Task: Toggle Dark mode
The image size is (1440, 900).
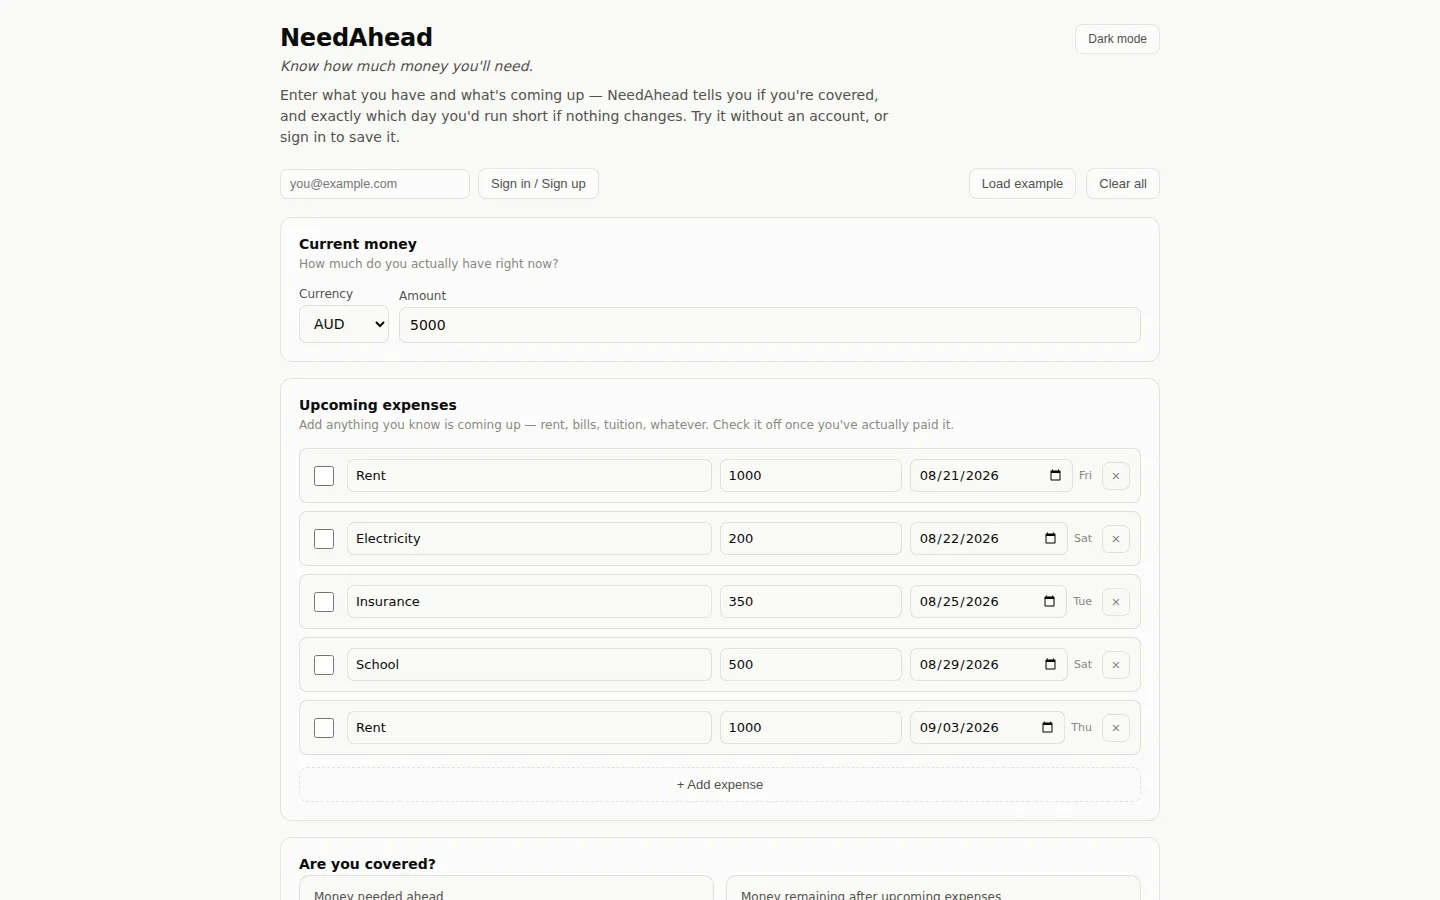Action: (1117, 39)
